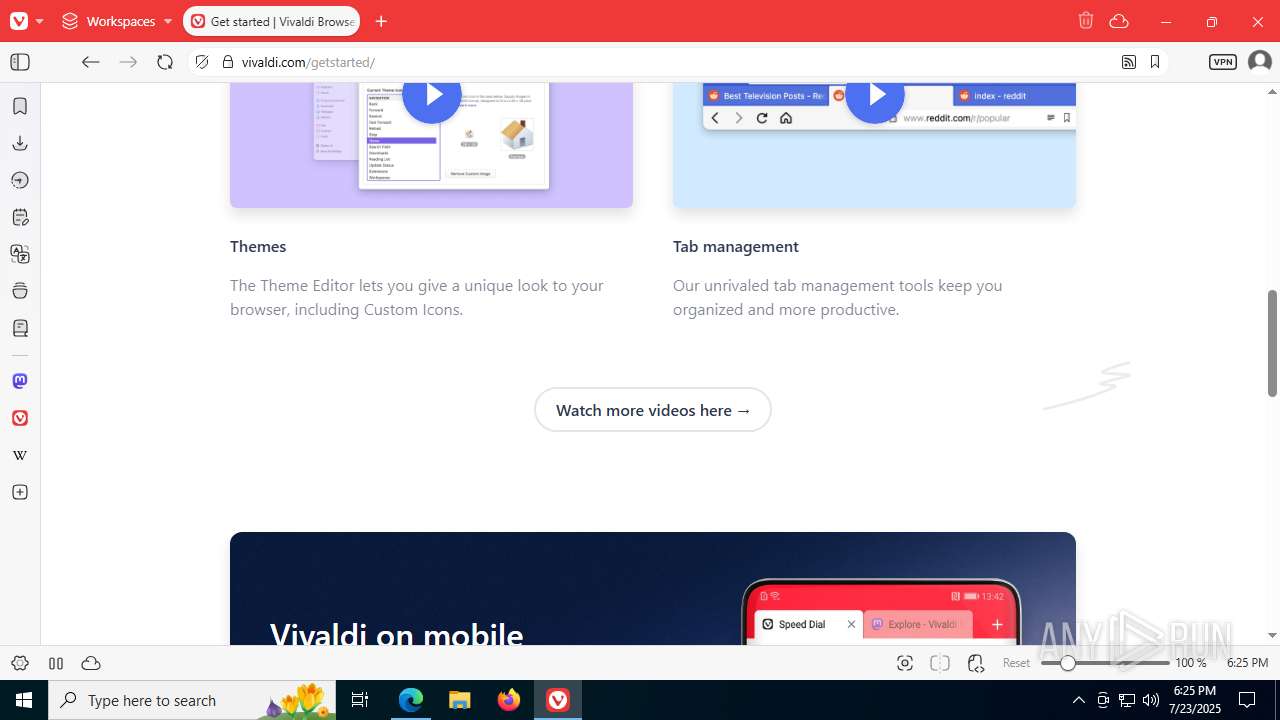The height and width of the screenshot is (720, 1280).
Task: Play the Tab management video
Action: tap(875, 96)
